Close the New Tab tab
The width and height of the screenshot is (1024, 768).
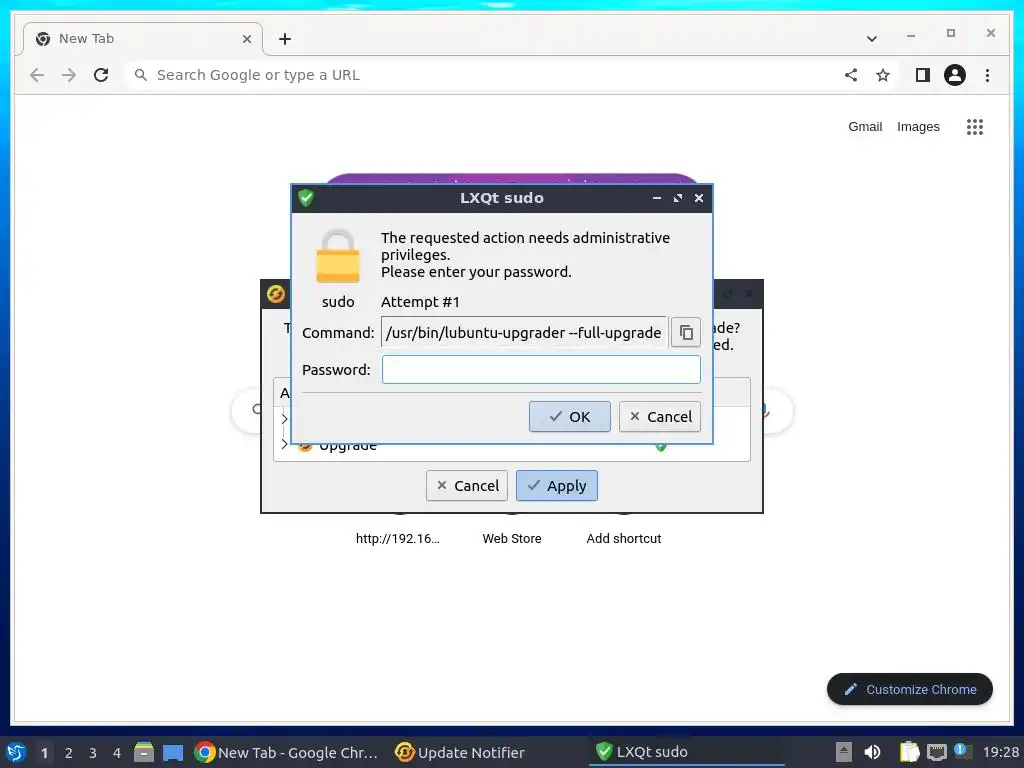tap(247, 39)
